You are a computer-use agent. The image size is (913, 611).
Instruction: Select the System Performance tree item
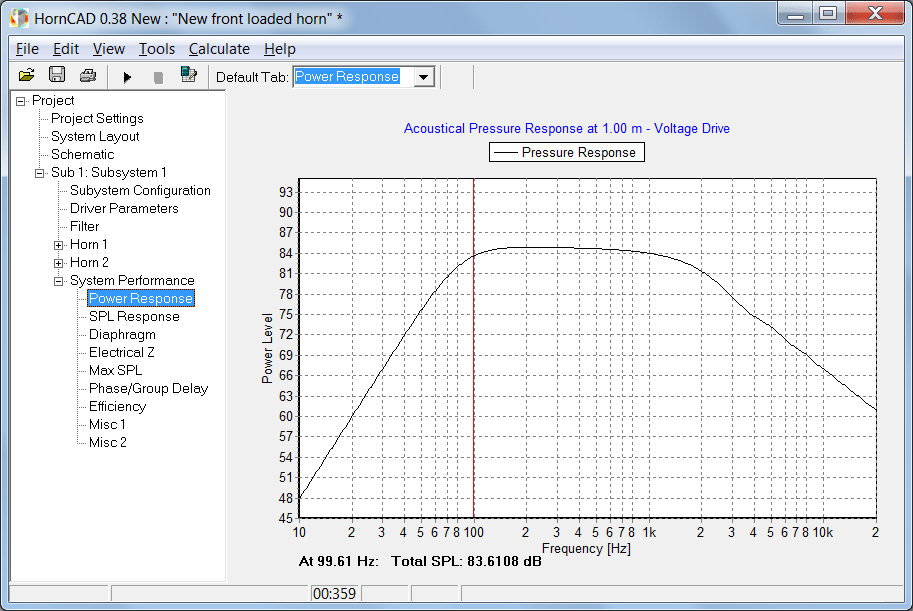(x=132, y=281)
